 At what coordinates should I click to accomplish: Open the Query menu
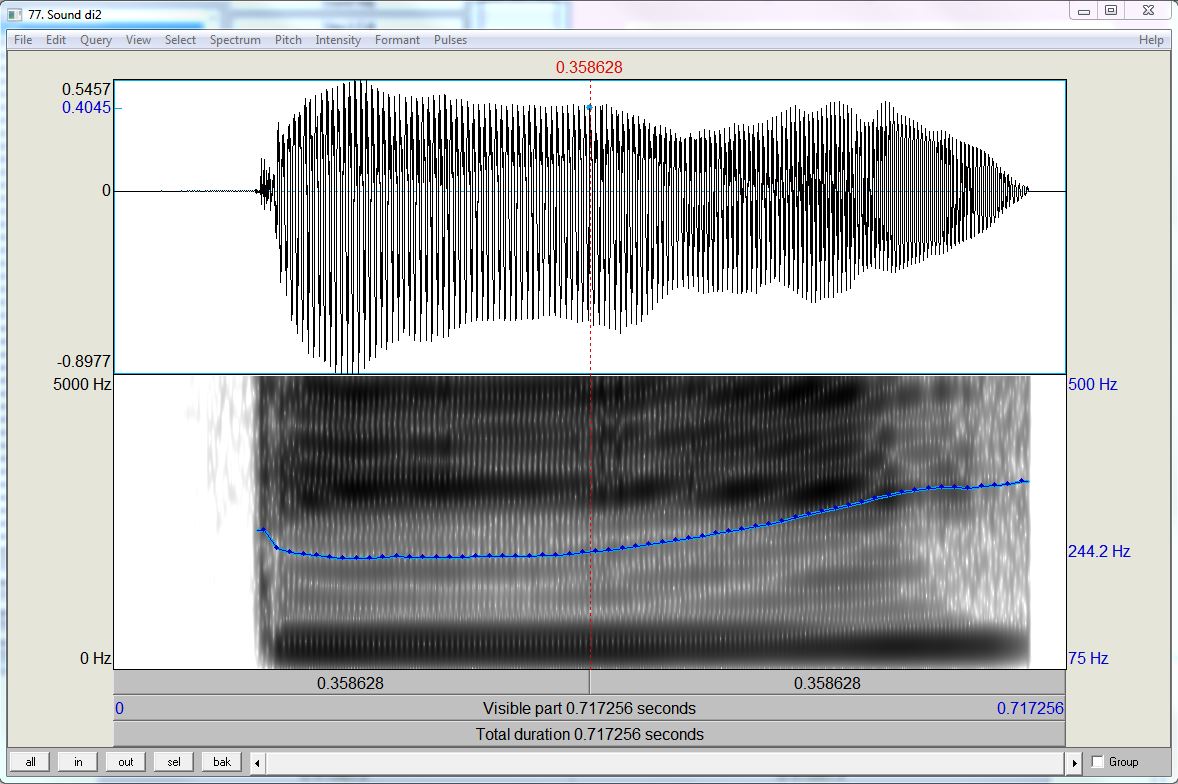pos(96,40)
